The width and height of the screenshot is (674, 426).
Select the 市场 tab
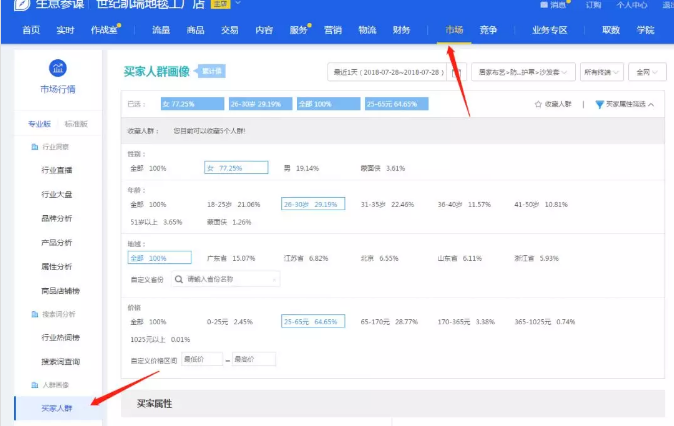(454, 30)
